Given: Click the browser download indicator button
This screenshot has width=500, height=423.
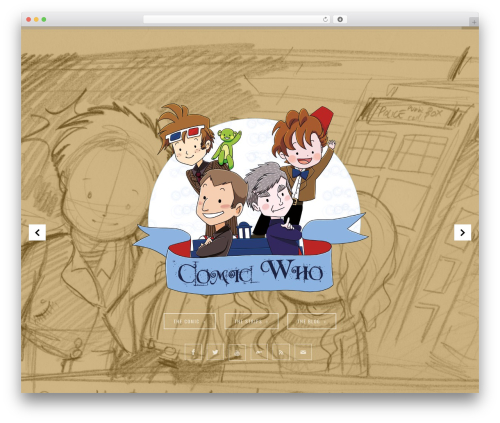Looking at the screenshot, I should (x=340, y=20).
